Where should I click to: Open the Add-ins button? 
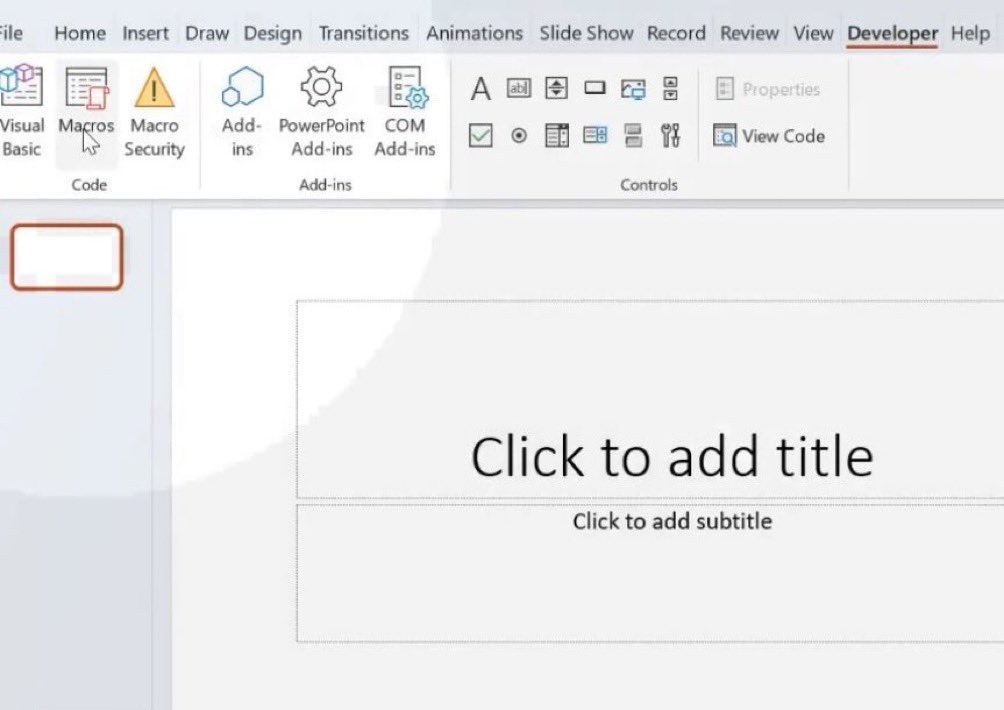pos(242,111)
